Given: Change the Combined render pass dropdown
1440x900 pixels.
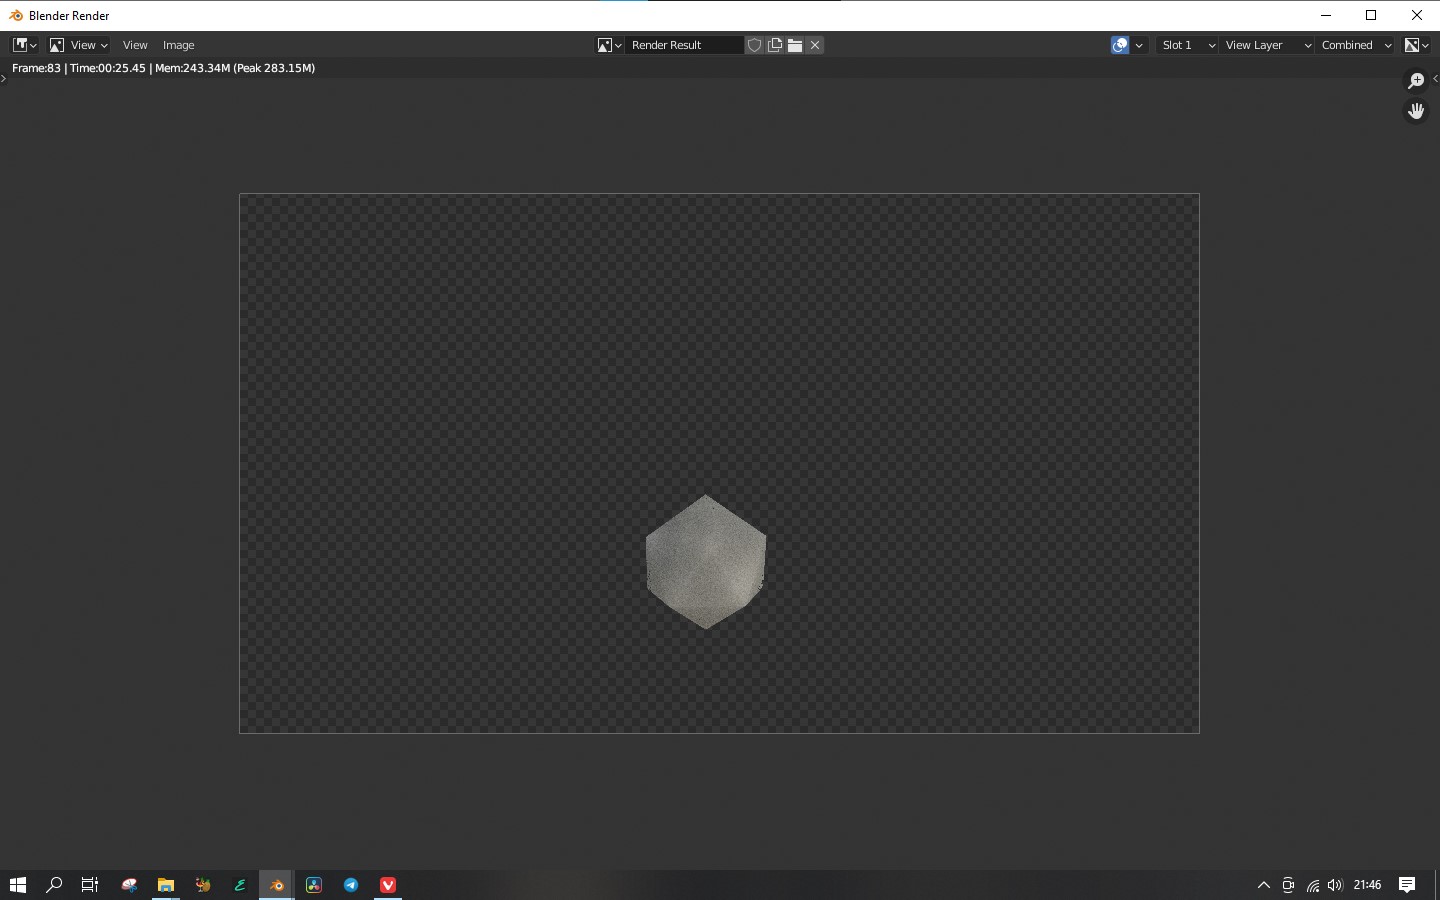Looking at the screenshot, I should (1355, 45).
